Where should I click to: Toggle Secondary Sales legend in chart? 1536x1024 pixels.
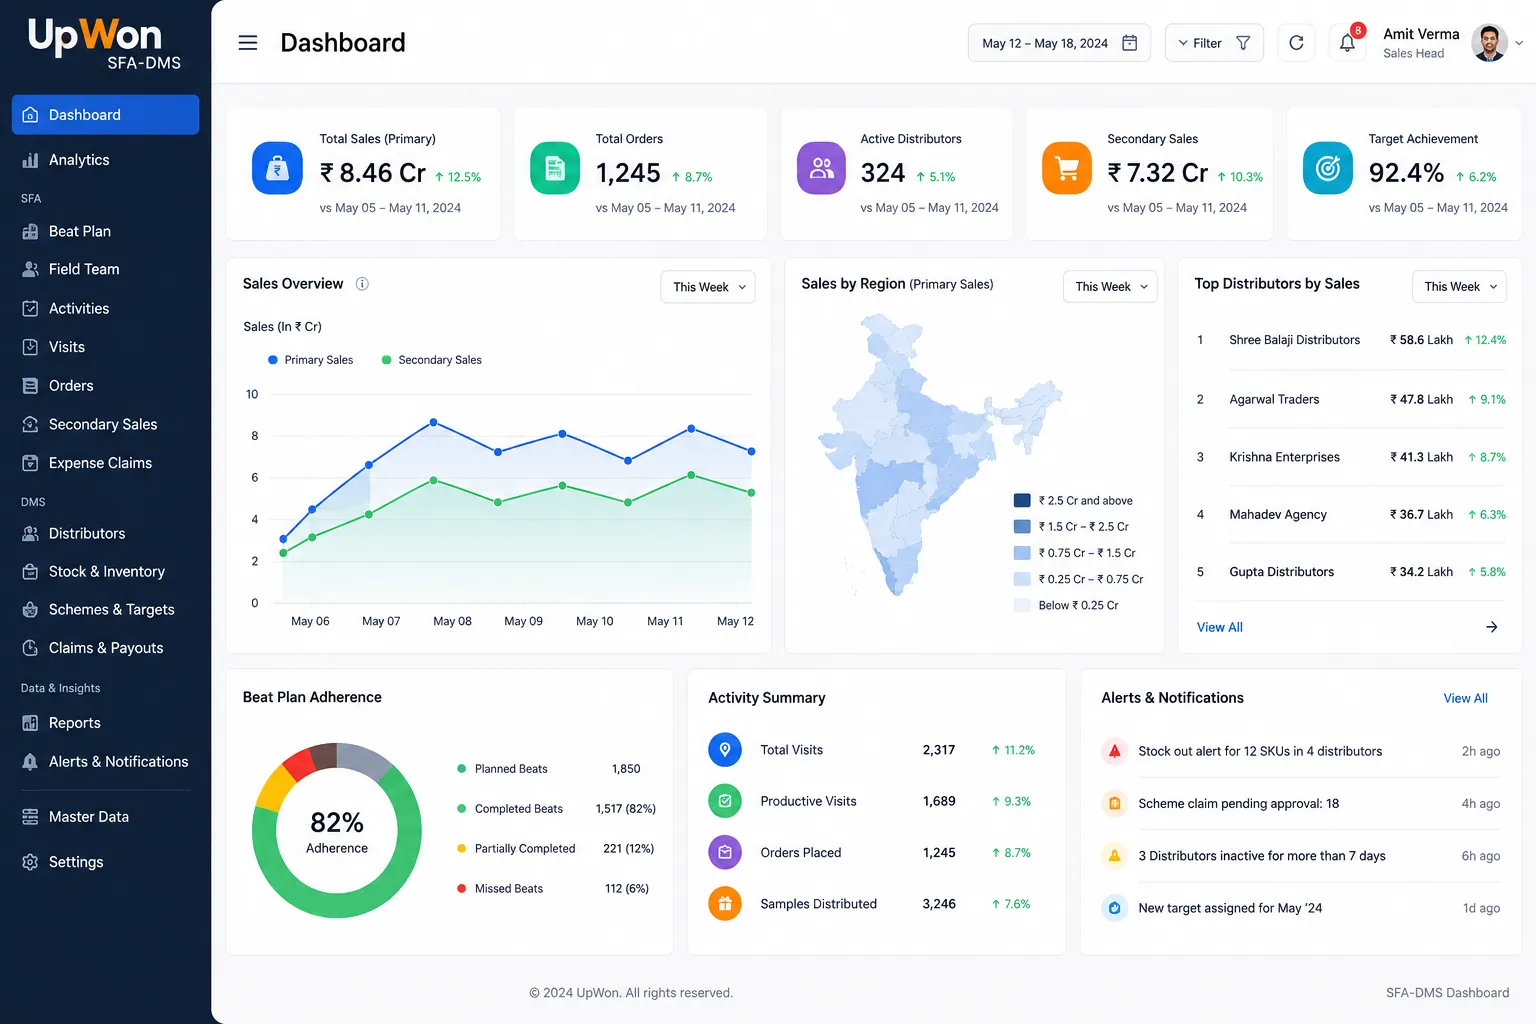pyautogui.click(x=431, y=360)
